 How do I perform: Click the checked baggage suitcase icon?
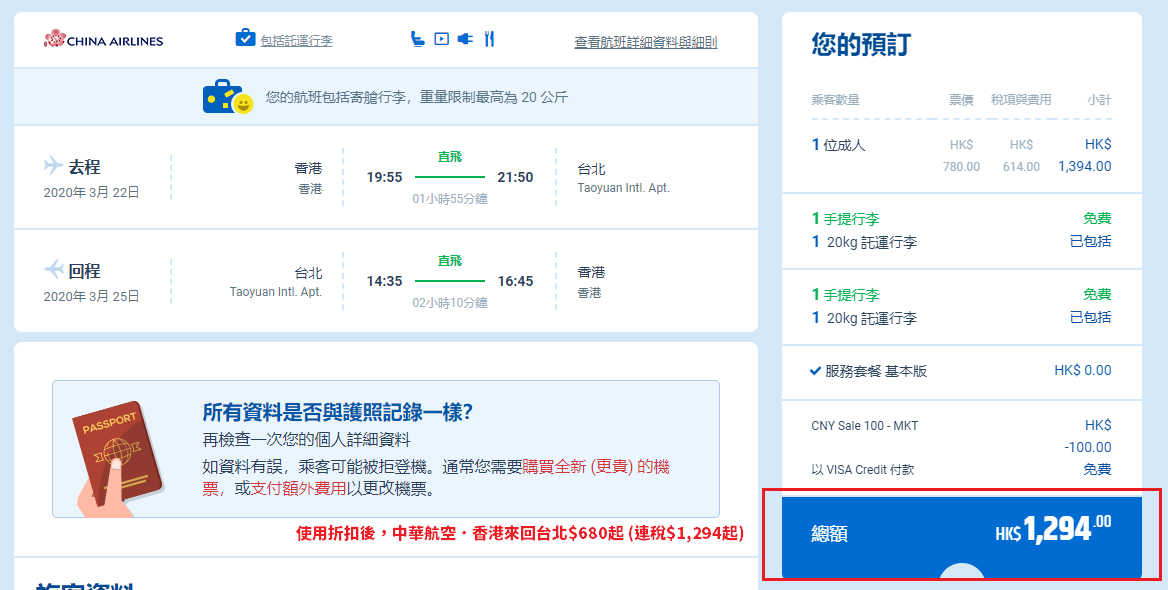245,37
